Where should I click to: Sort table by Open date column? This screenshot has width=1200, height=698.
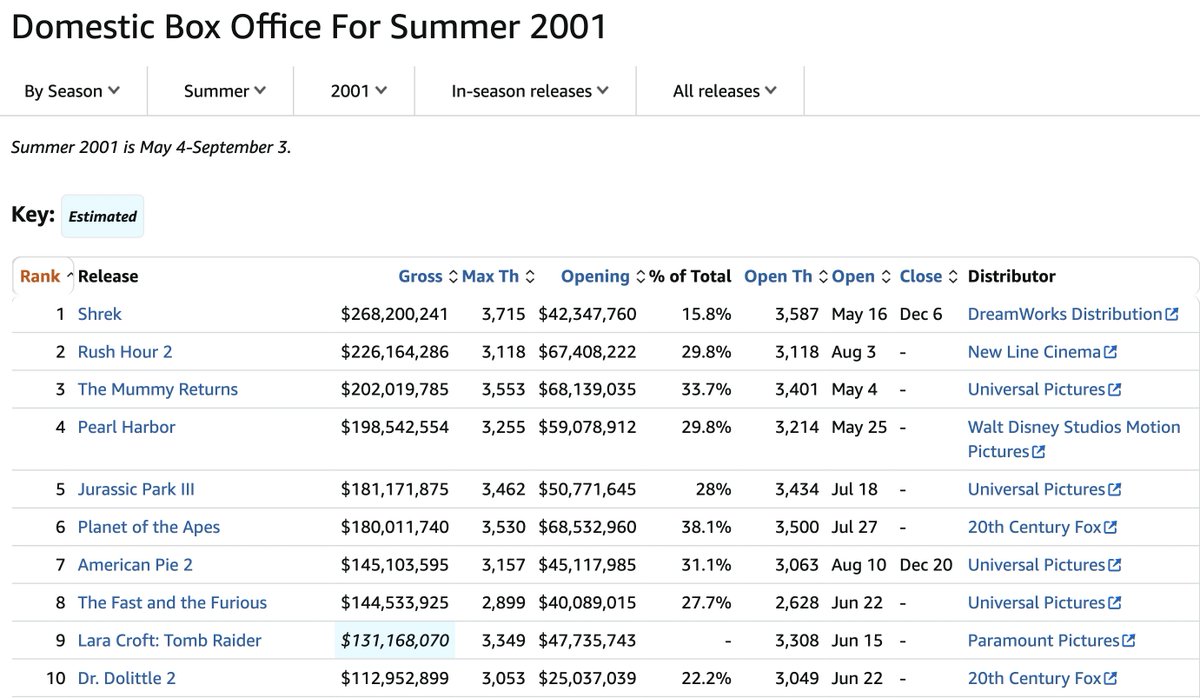(861, 276)
